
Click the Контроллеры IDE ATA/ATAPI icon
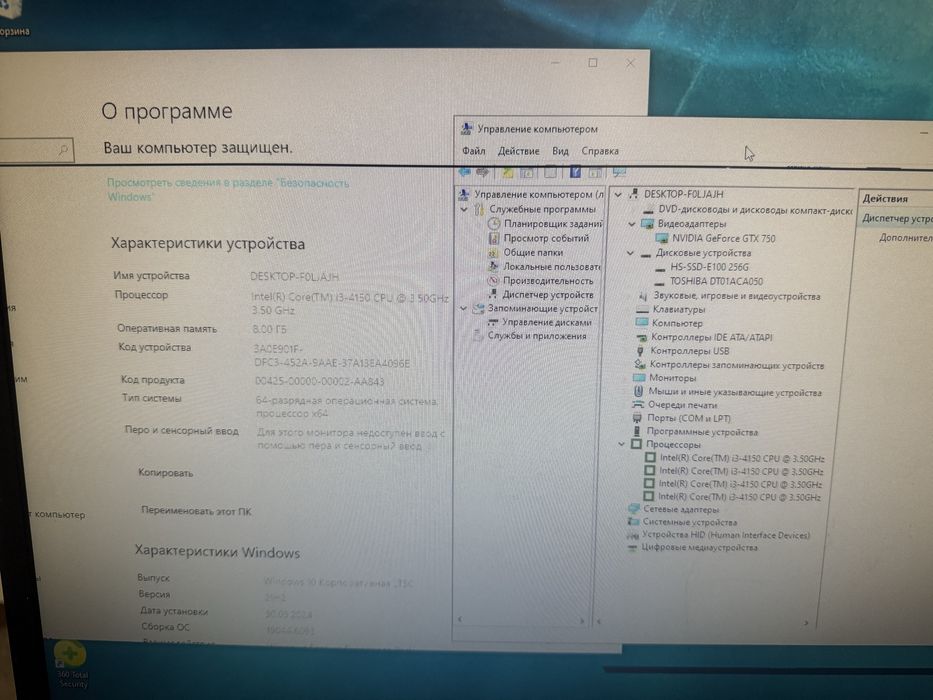(641, 338)
